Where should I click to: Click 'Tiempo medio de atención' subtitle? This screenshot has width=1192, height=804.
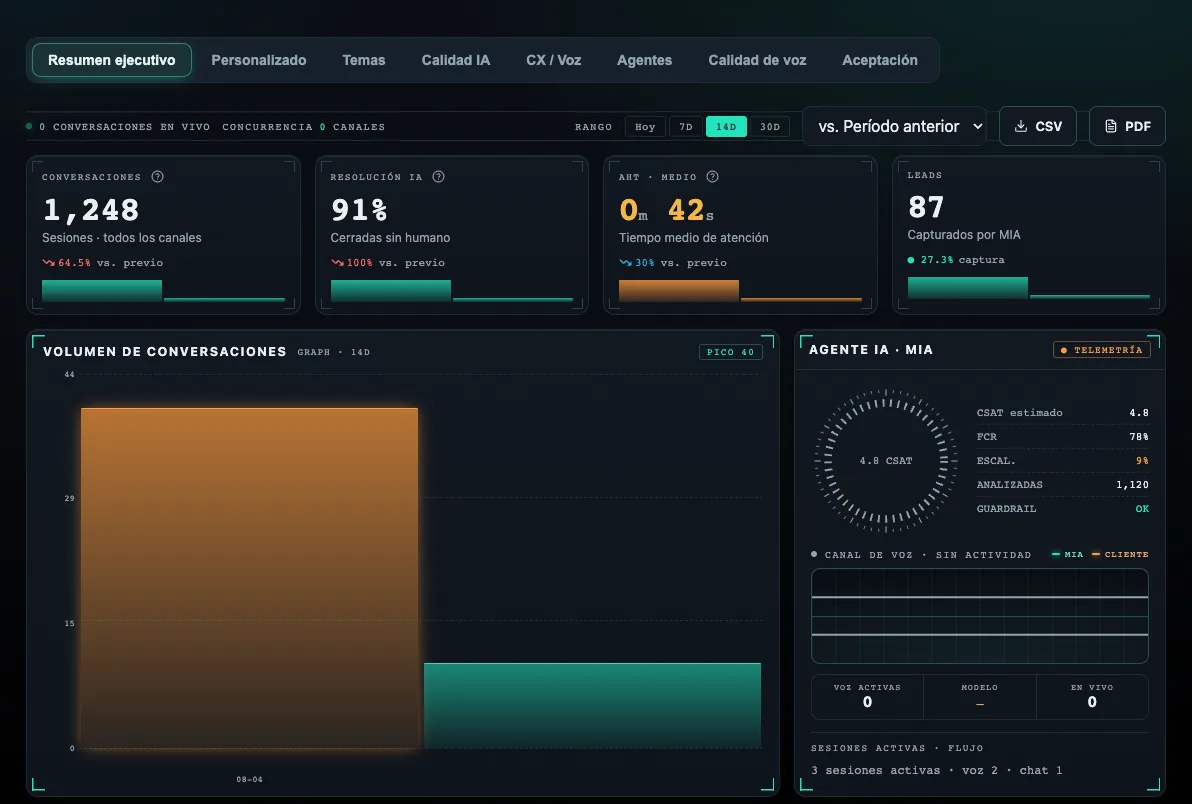coord(693,238)
